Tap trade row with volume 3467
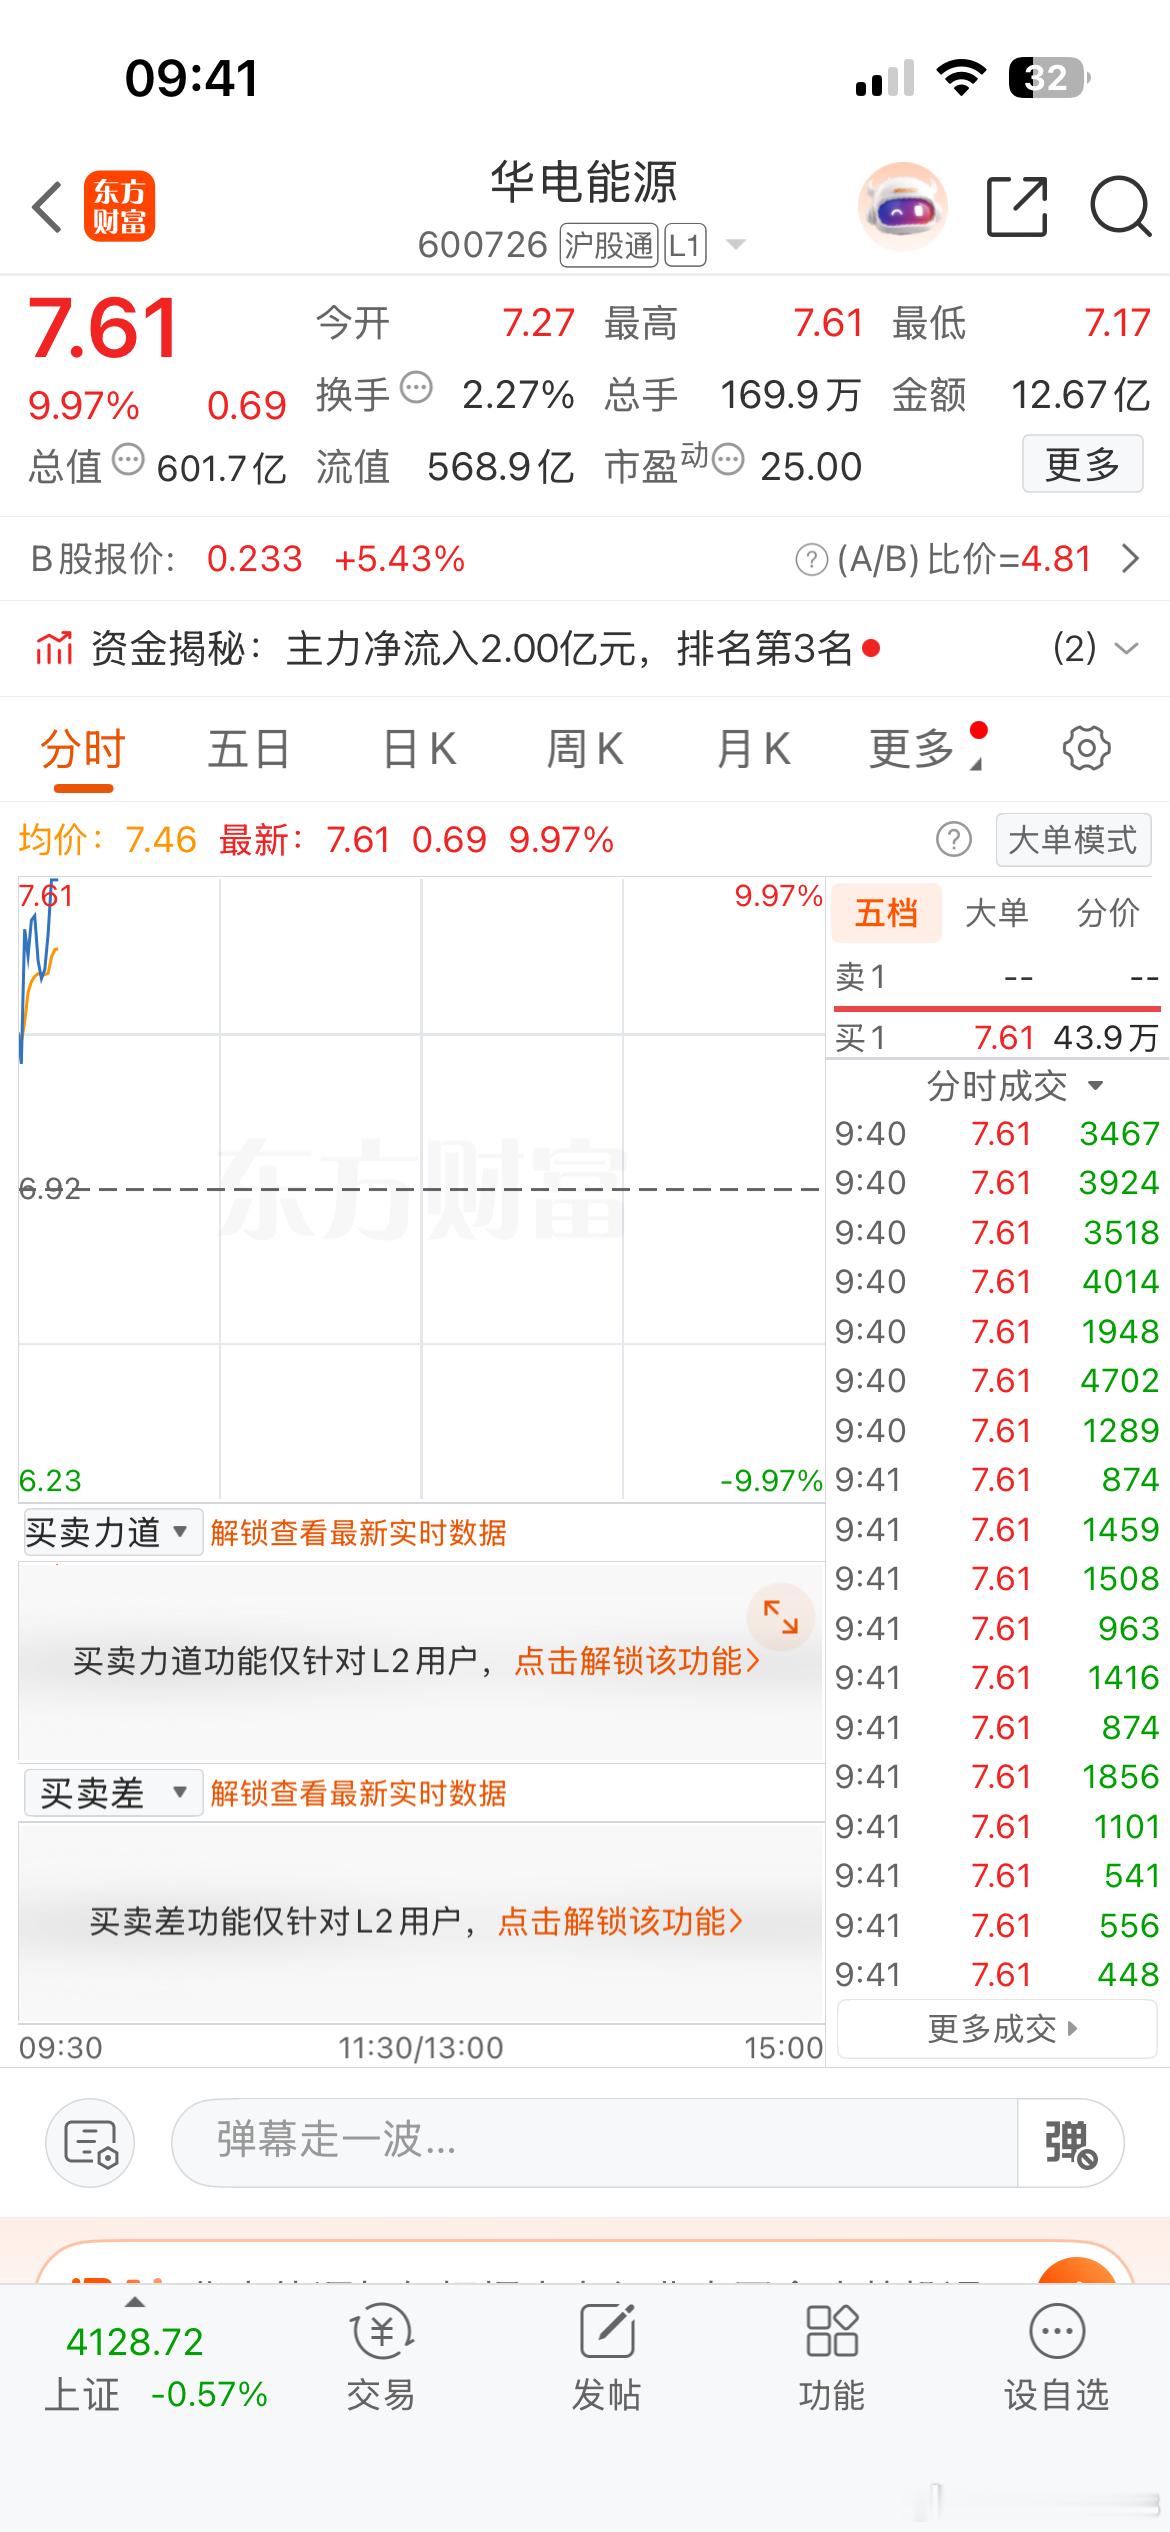The width and height of the screenshot is (1170, 2532). point(996,1134)
